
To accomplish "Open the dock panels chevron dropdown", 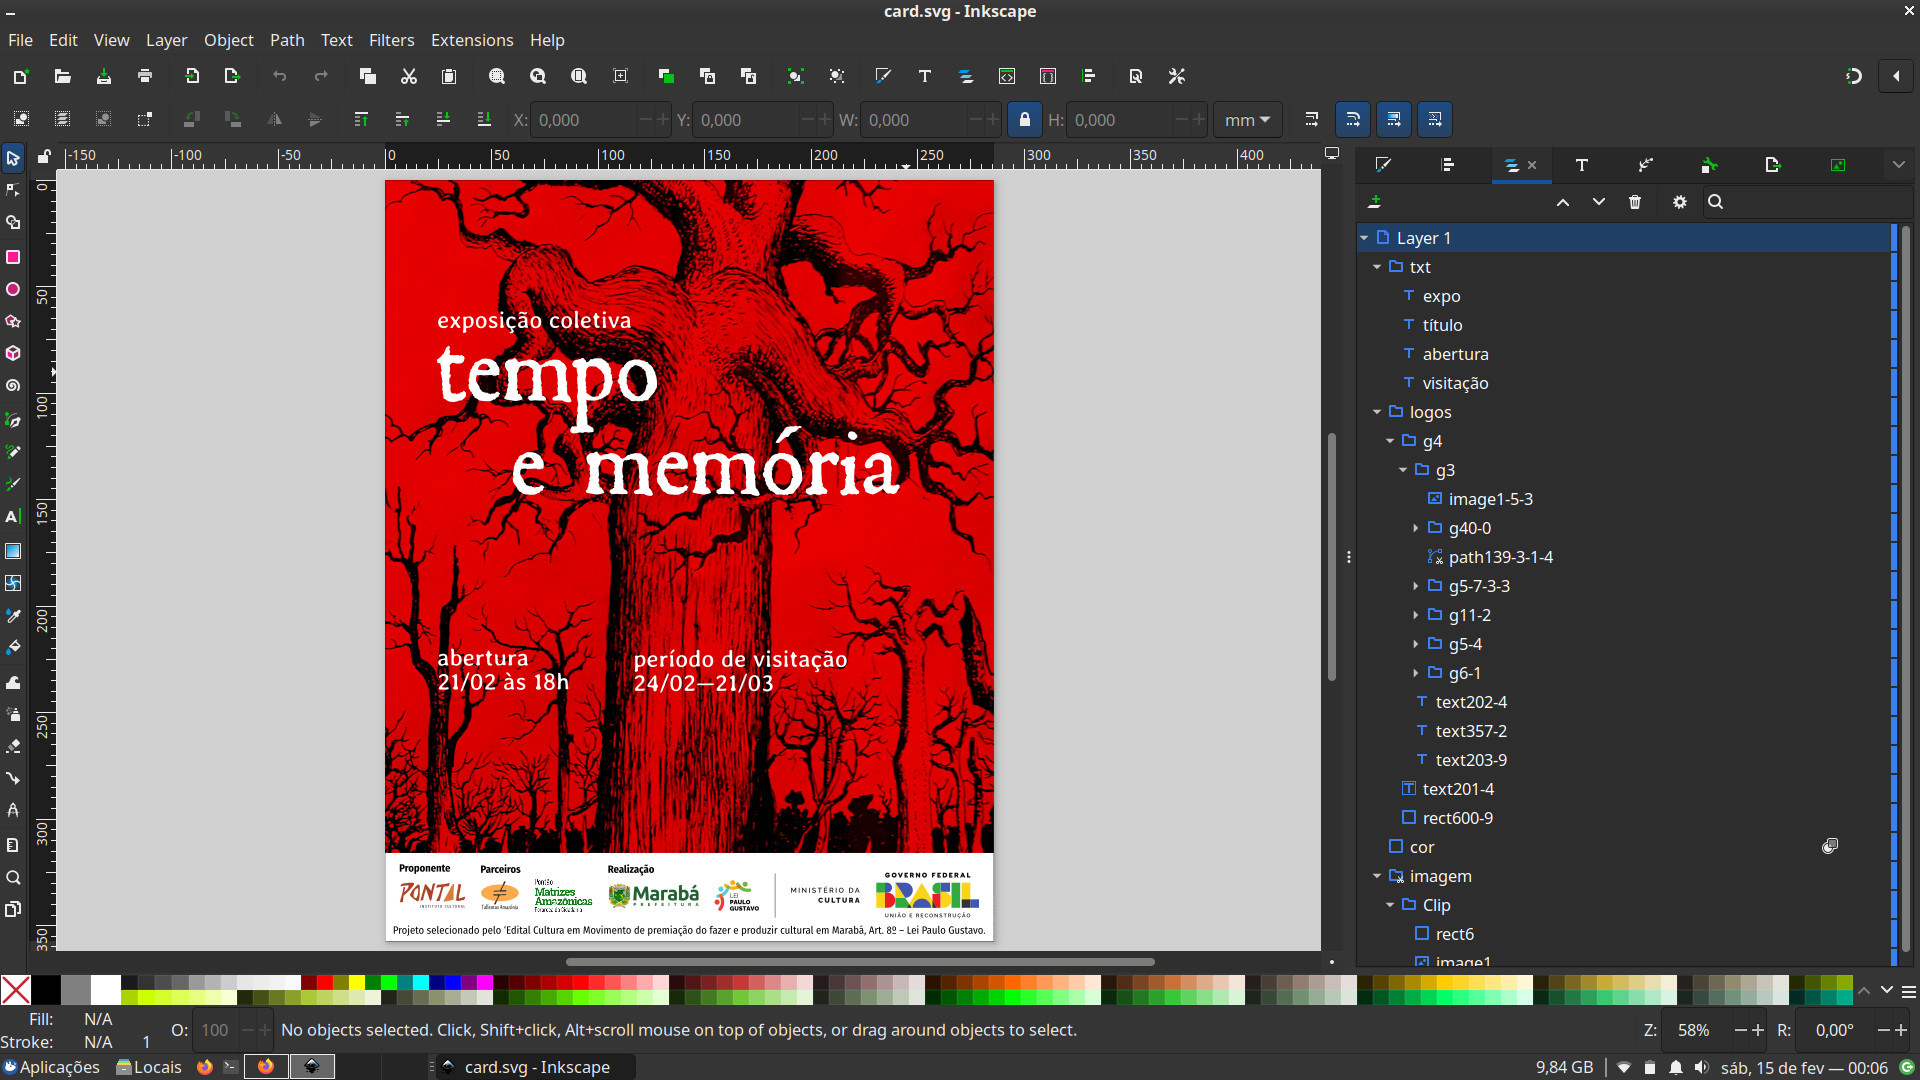I will [x=1898, y=165].
